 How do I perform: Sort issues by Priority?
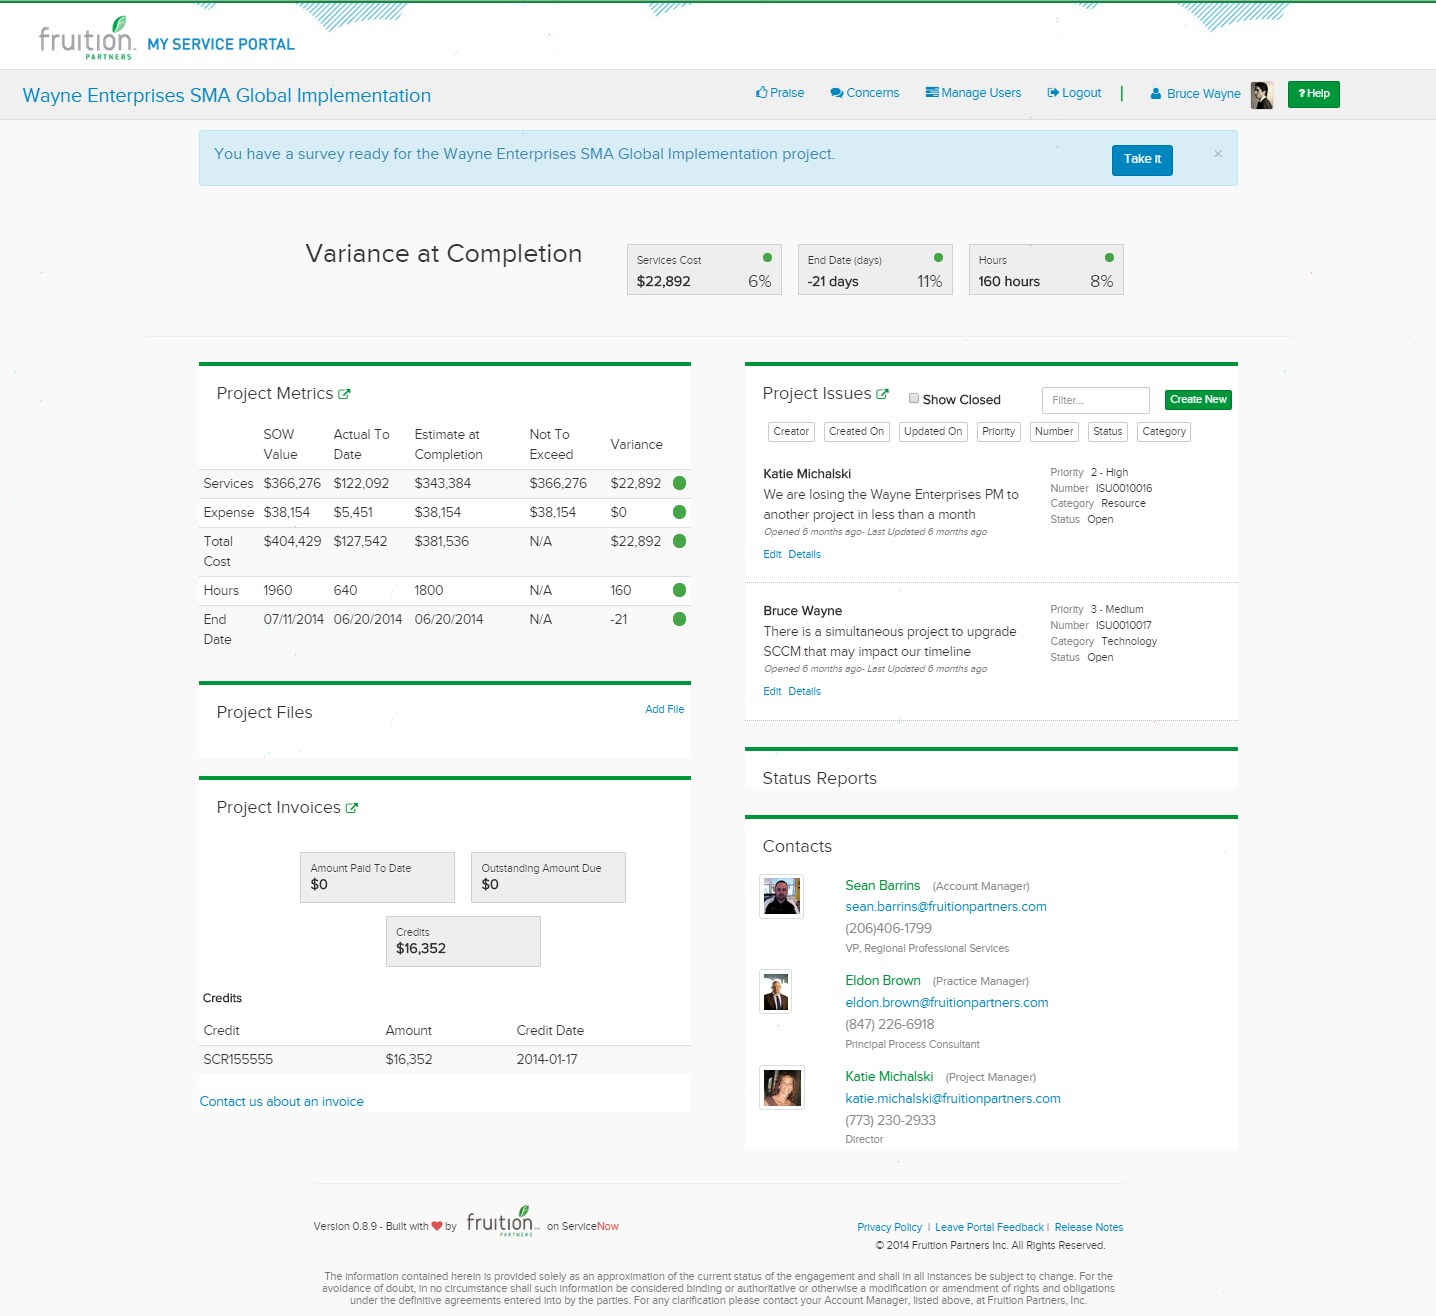click(998, 432)
